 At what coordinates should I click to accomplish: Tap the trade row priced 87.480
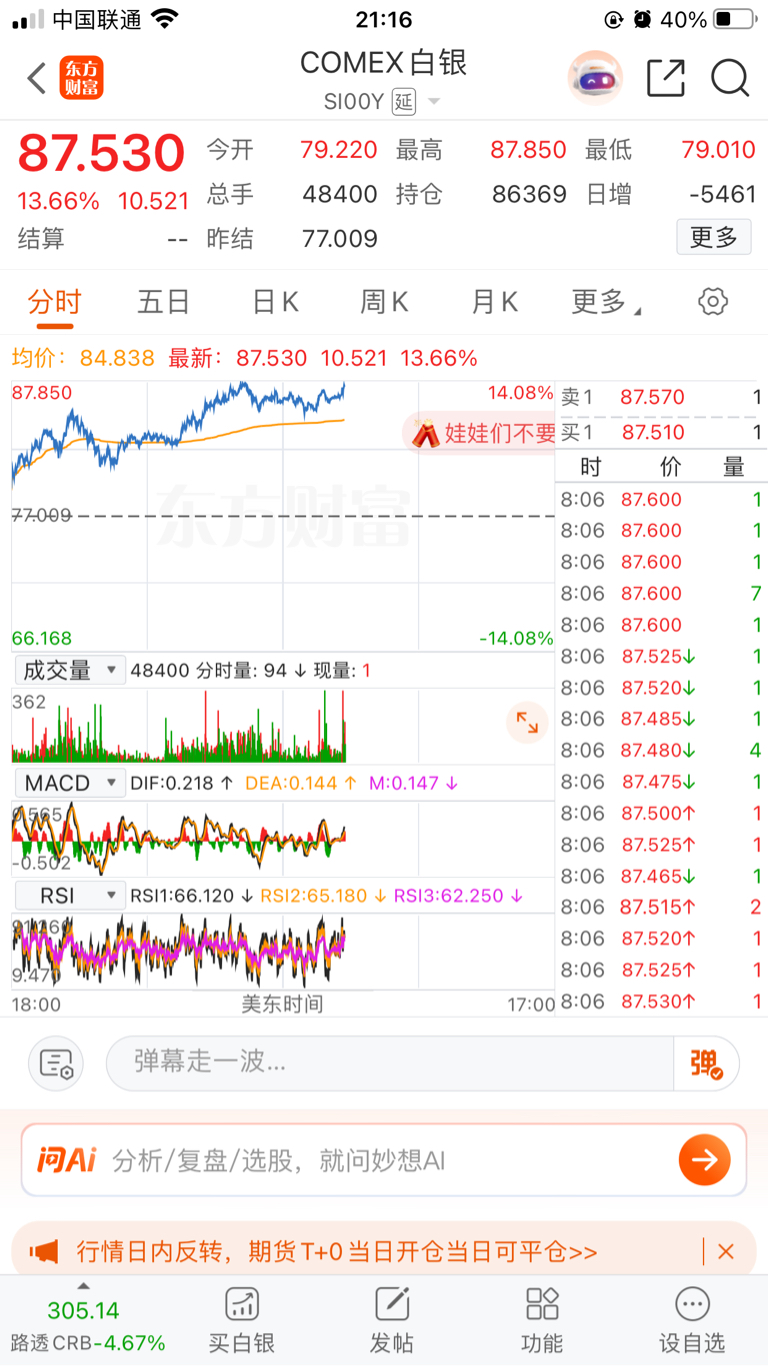pyautogui.click(x=661, y=750)
